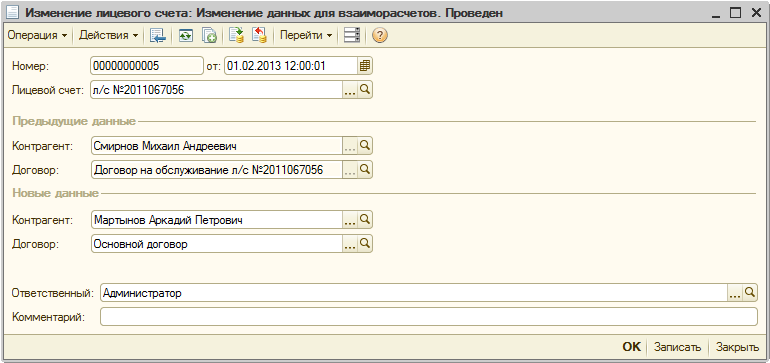
Task: Click magnifier icon next to Договор на обслуживание
Action: (x=365, y=170)
